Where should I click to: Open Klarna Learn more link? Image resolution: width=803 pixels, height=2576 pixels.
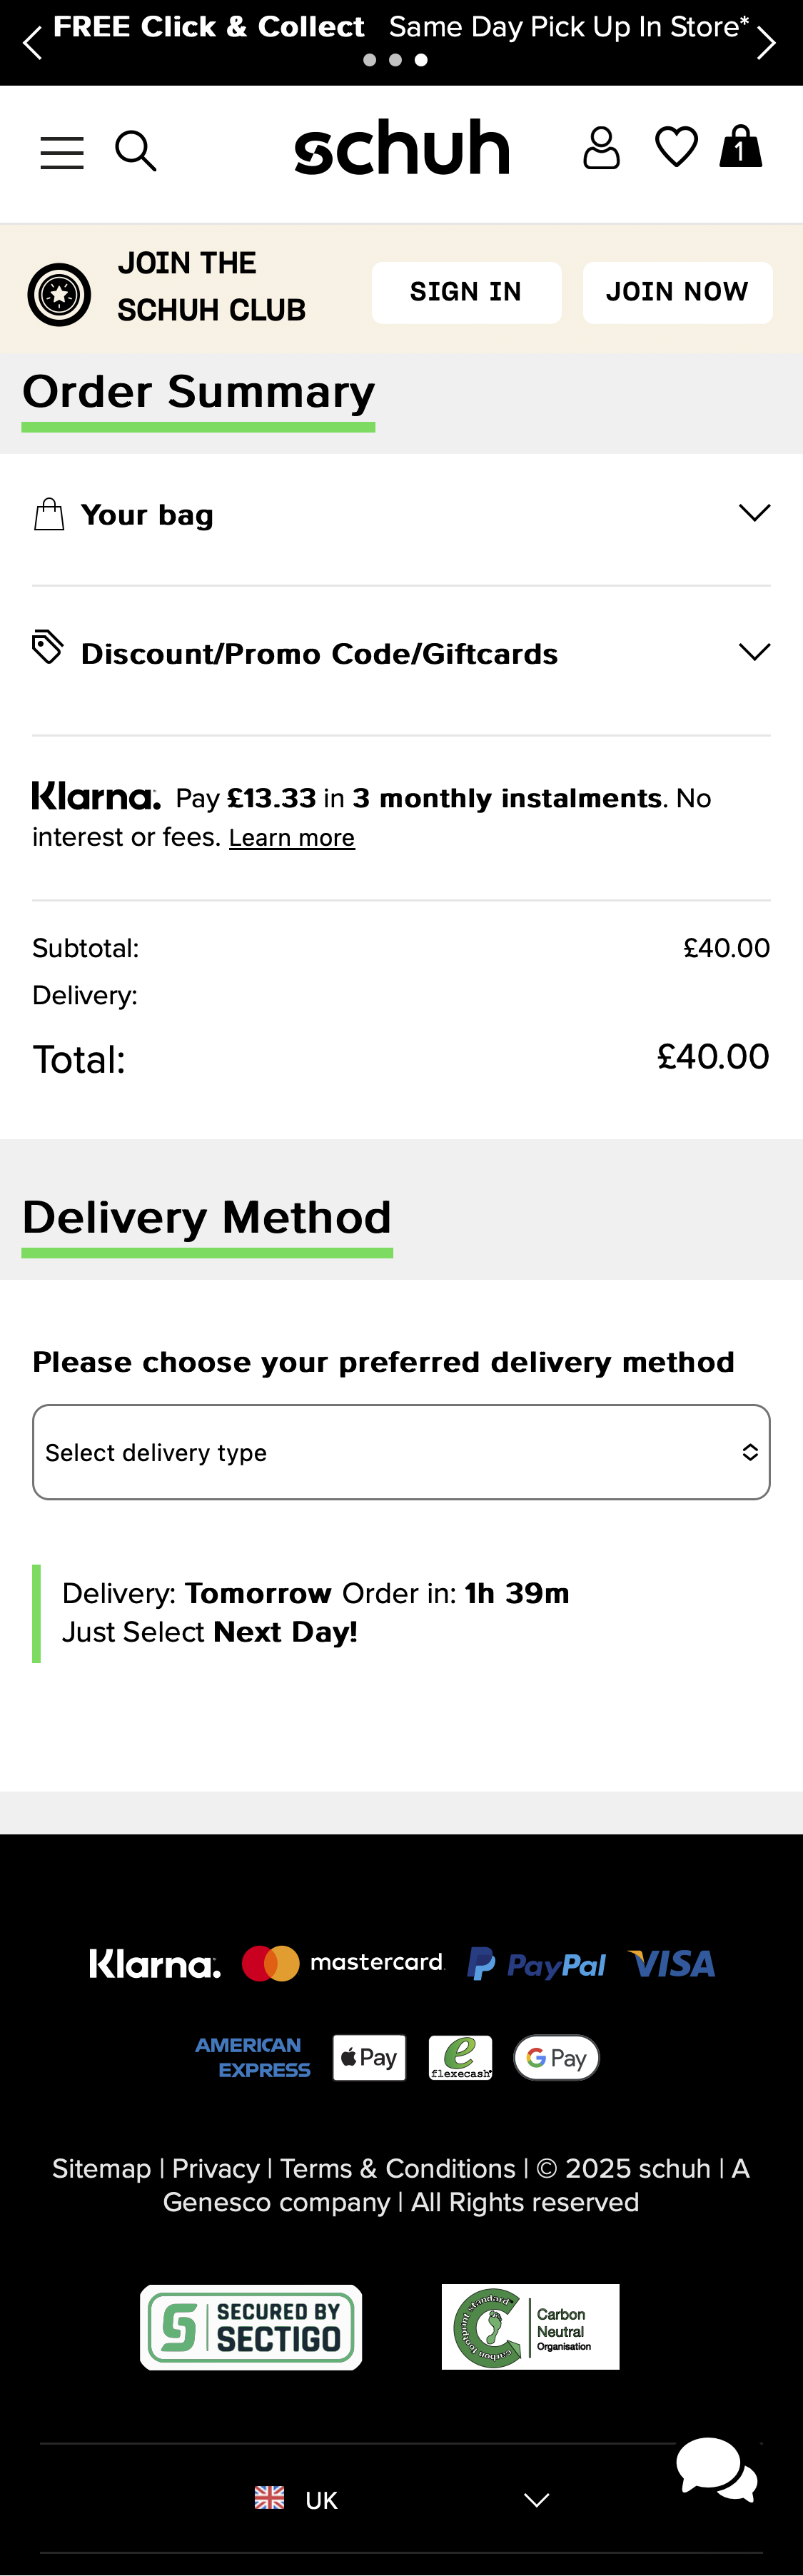[292, 838]
